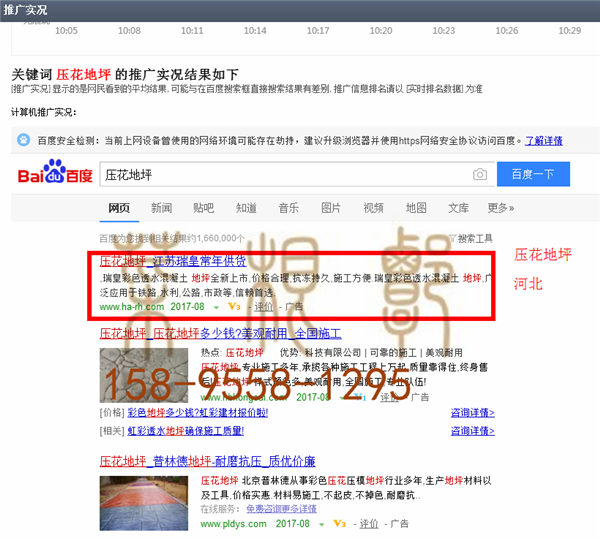Open result 压花地坪多少钱?美观耐用_全国施工
This screenshot has height=543, width=600.
click(220, 333)
